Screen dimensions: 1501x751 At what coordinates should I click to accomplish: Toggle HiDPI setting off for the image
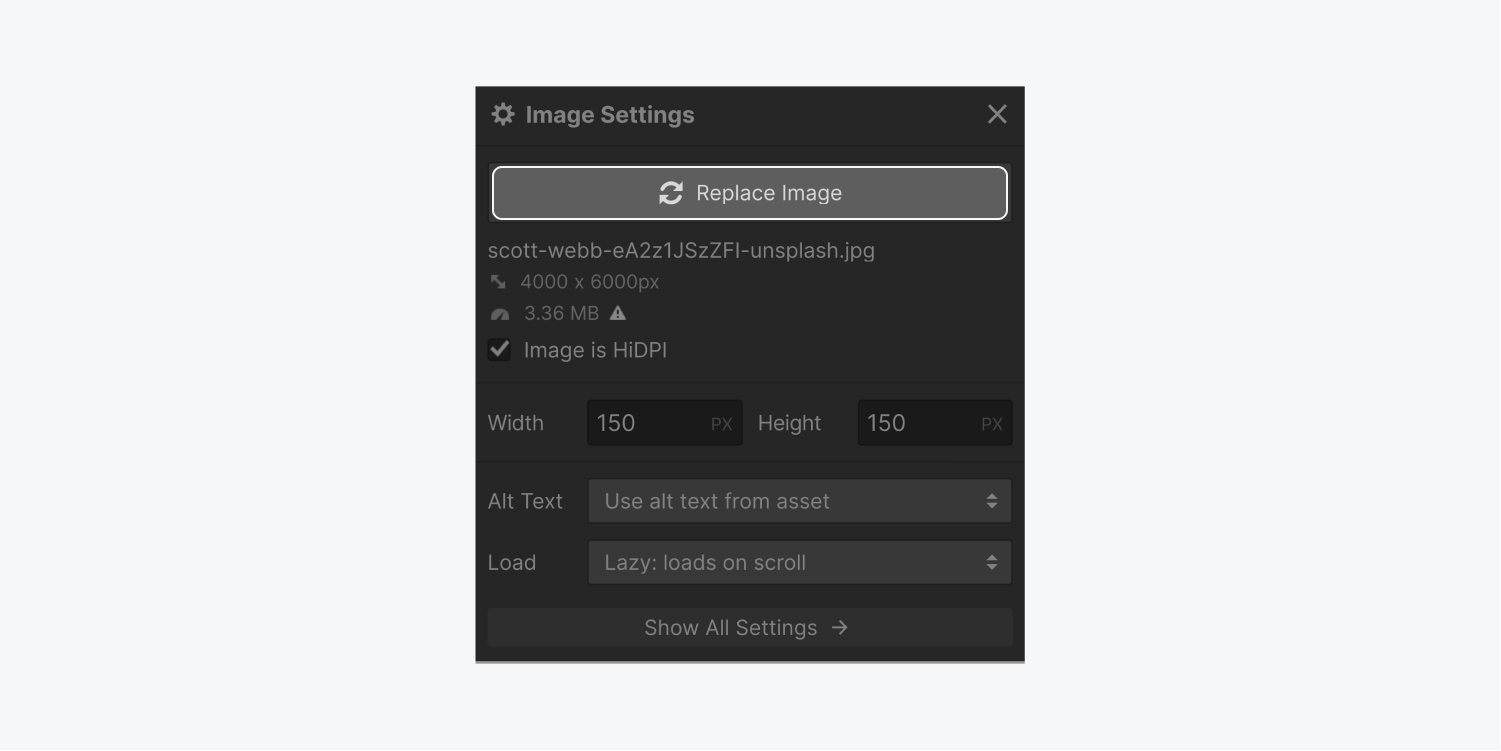click(x=499, y=350)
